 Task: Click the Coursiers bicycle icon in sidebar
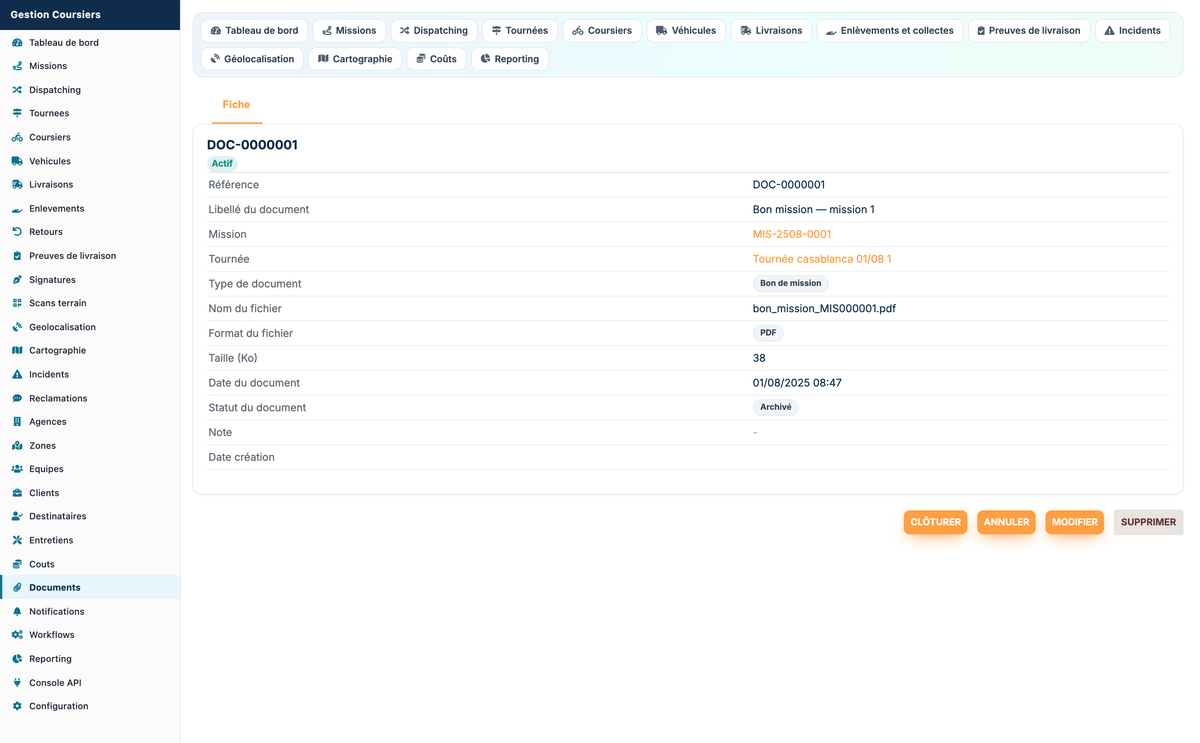(17, 137)
